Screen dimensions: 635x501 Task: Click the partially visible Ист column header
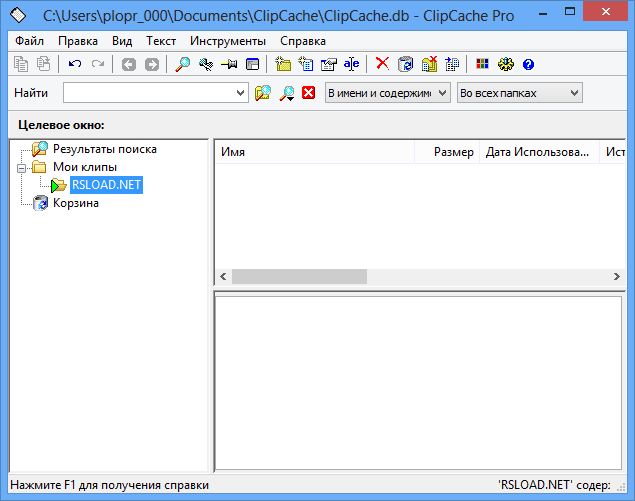(x=613, y=152)
